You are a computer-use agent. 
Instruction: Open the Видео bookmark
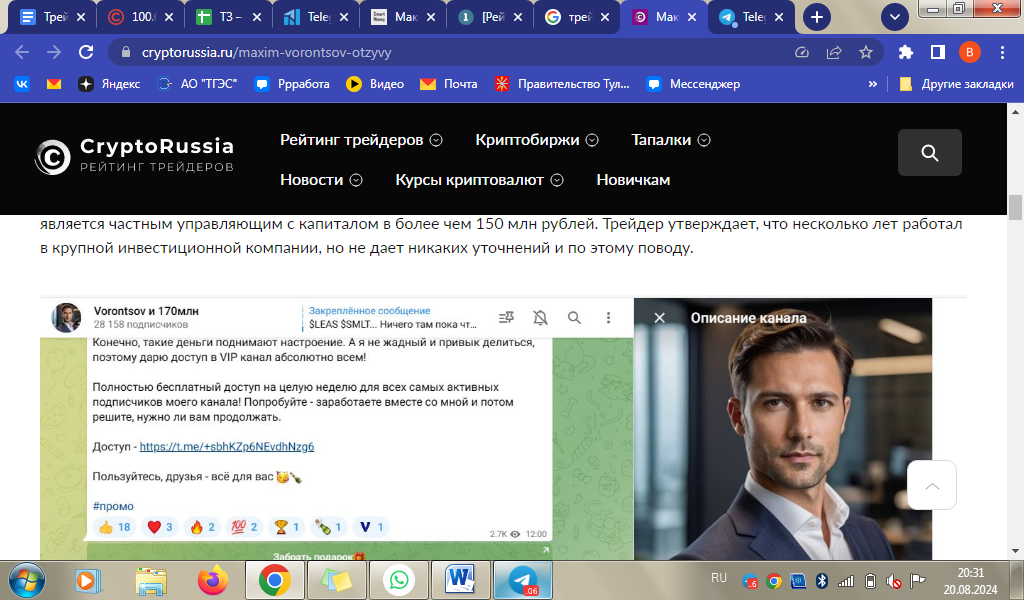click(376, 84)
